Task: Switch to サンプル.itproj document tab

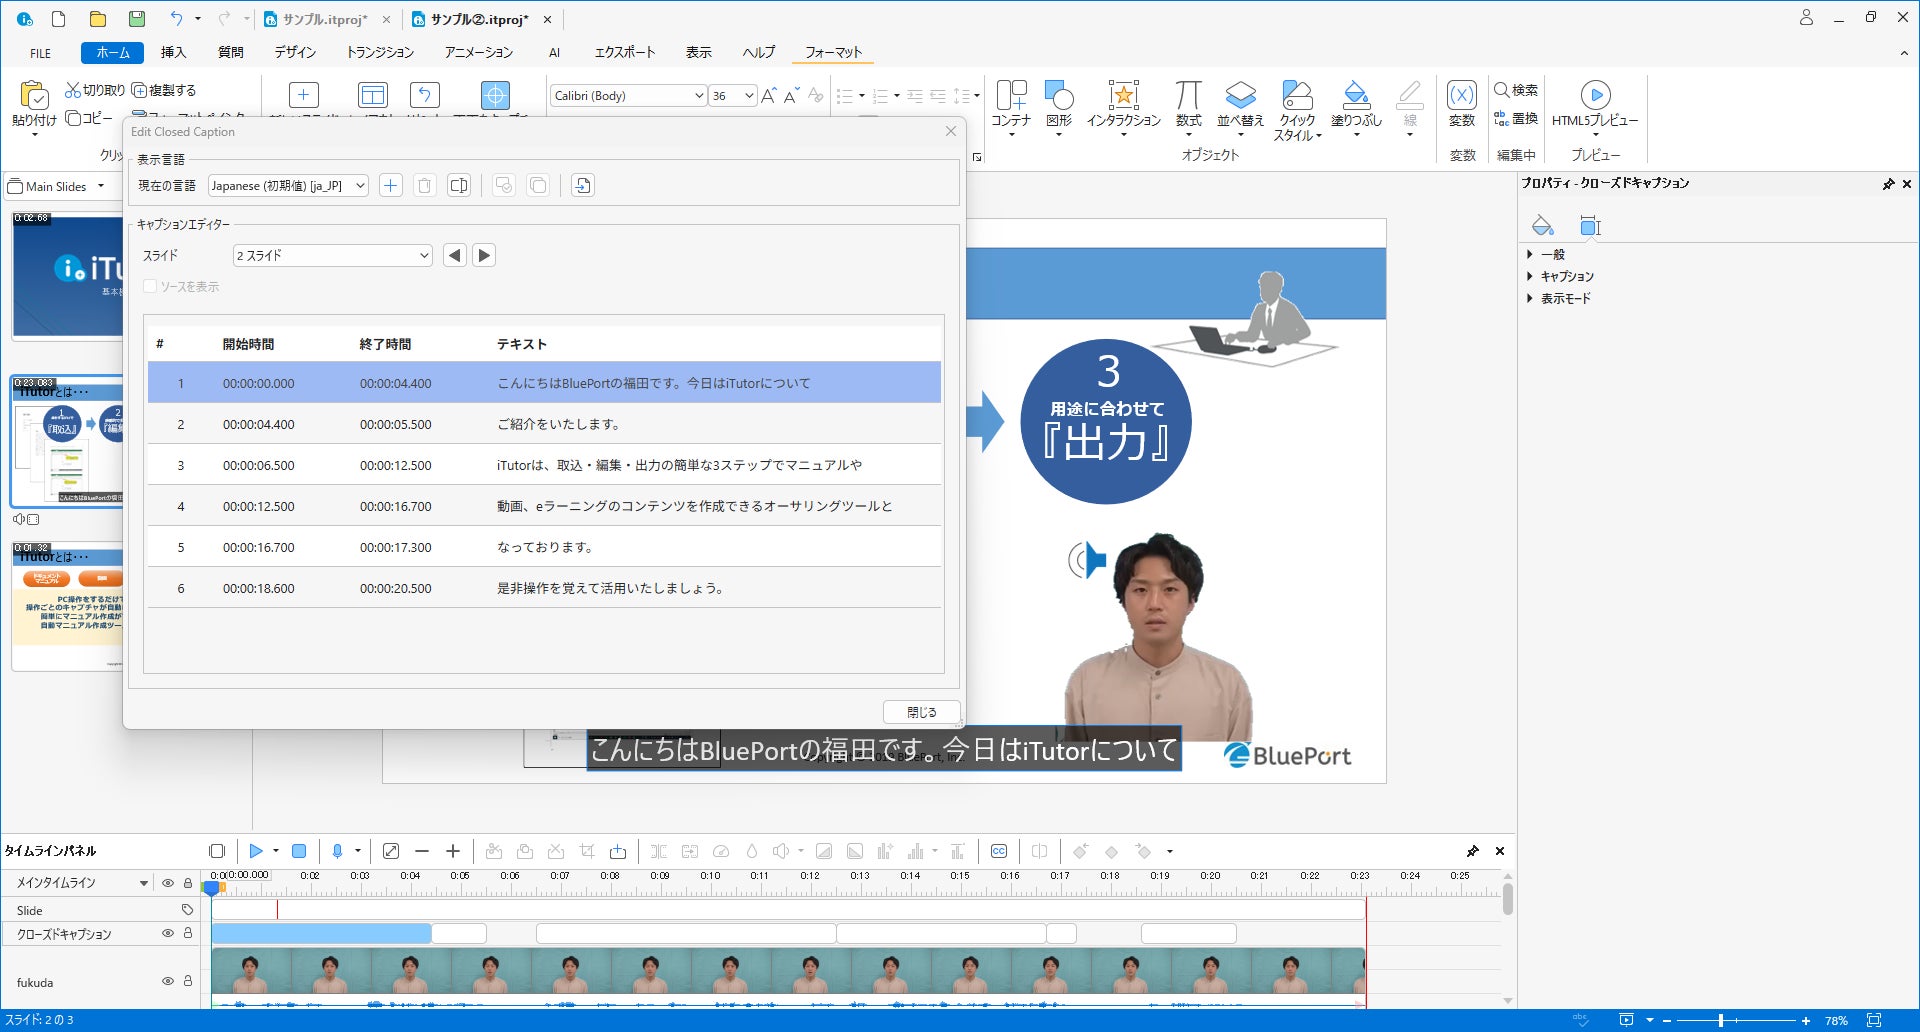Action: pos(325,19)
